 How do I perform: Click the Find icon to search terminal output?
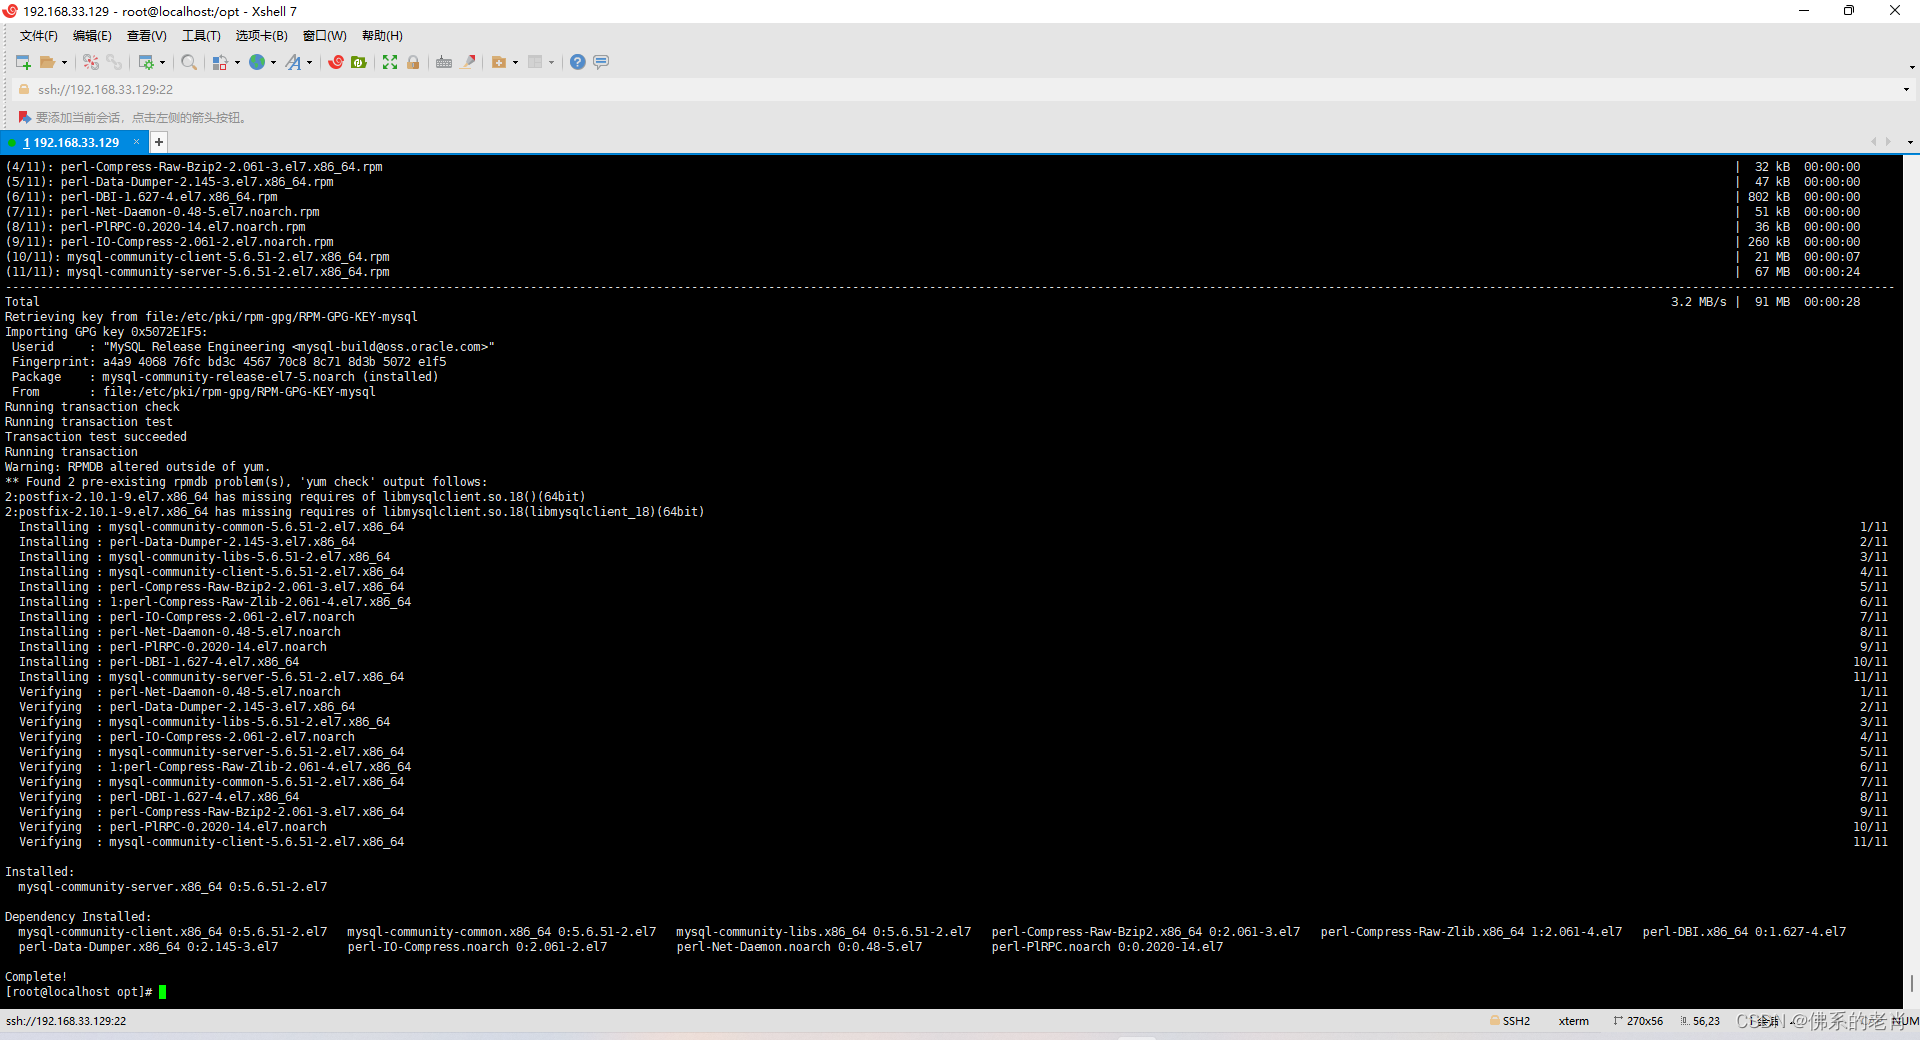pos(189,62)
